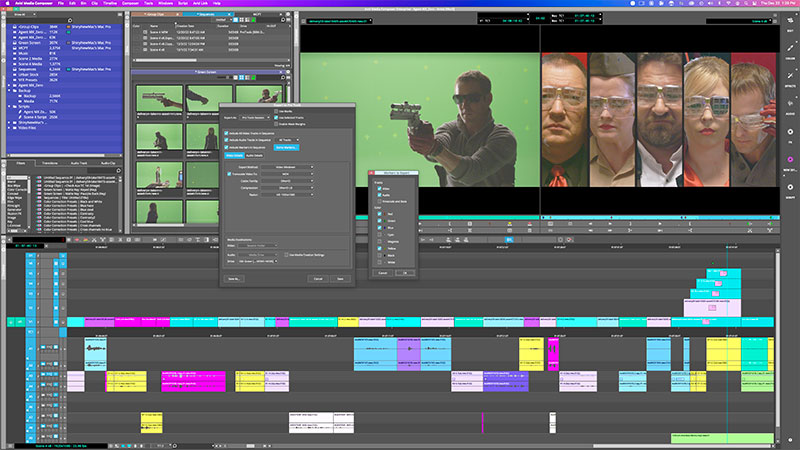Click the effect palette search icon

coord(118,170)
